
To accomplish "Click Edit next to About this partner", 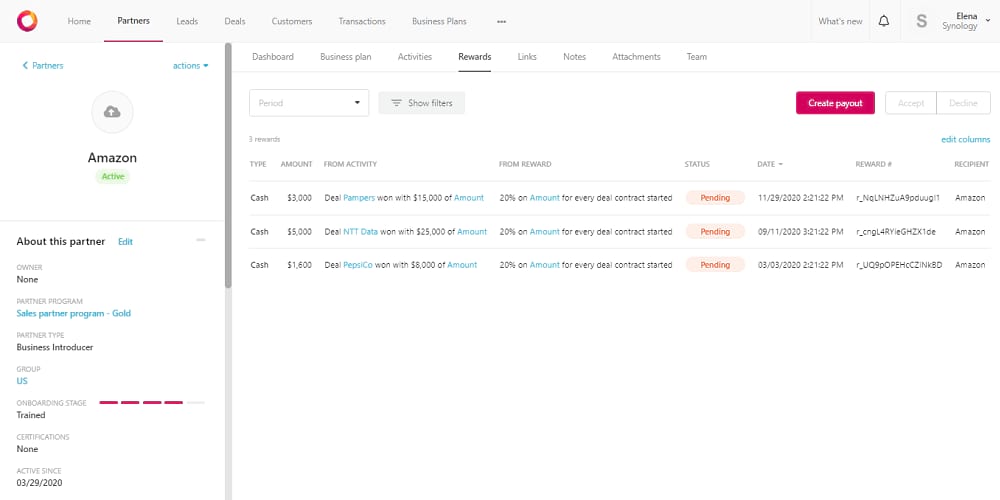I will (x=126, y=242).
